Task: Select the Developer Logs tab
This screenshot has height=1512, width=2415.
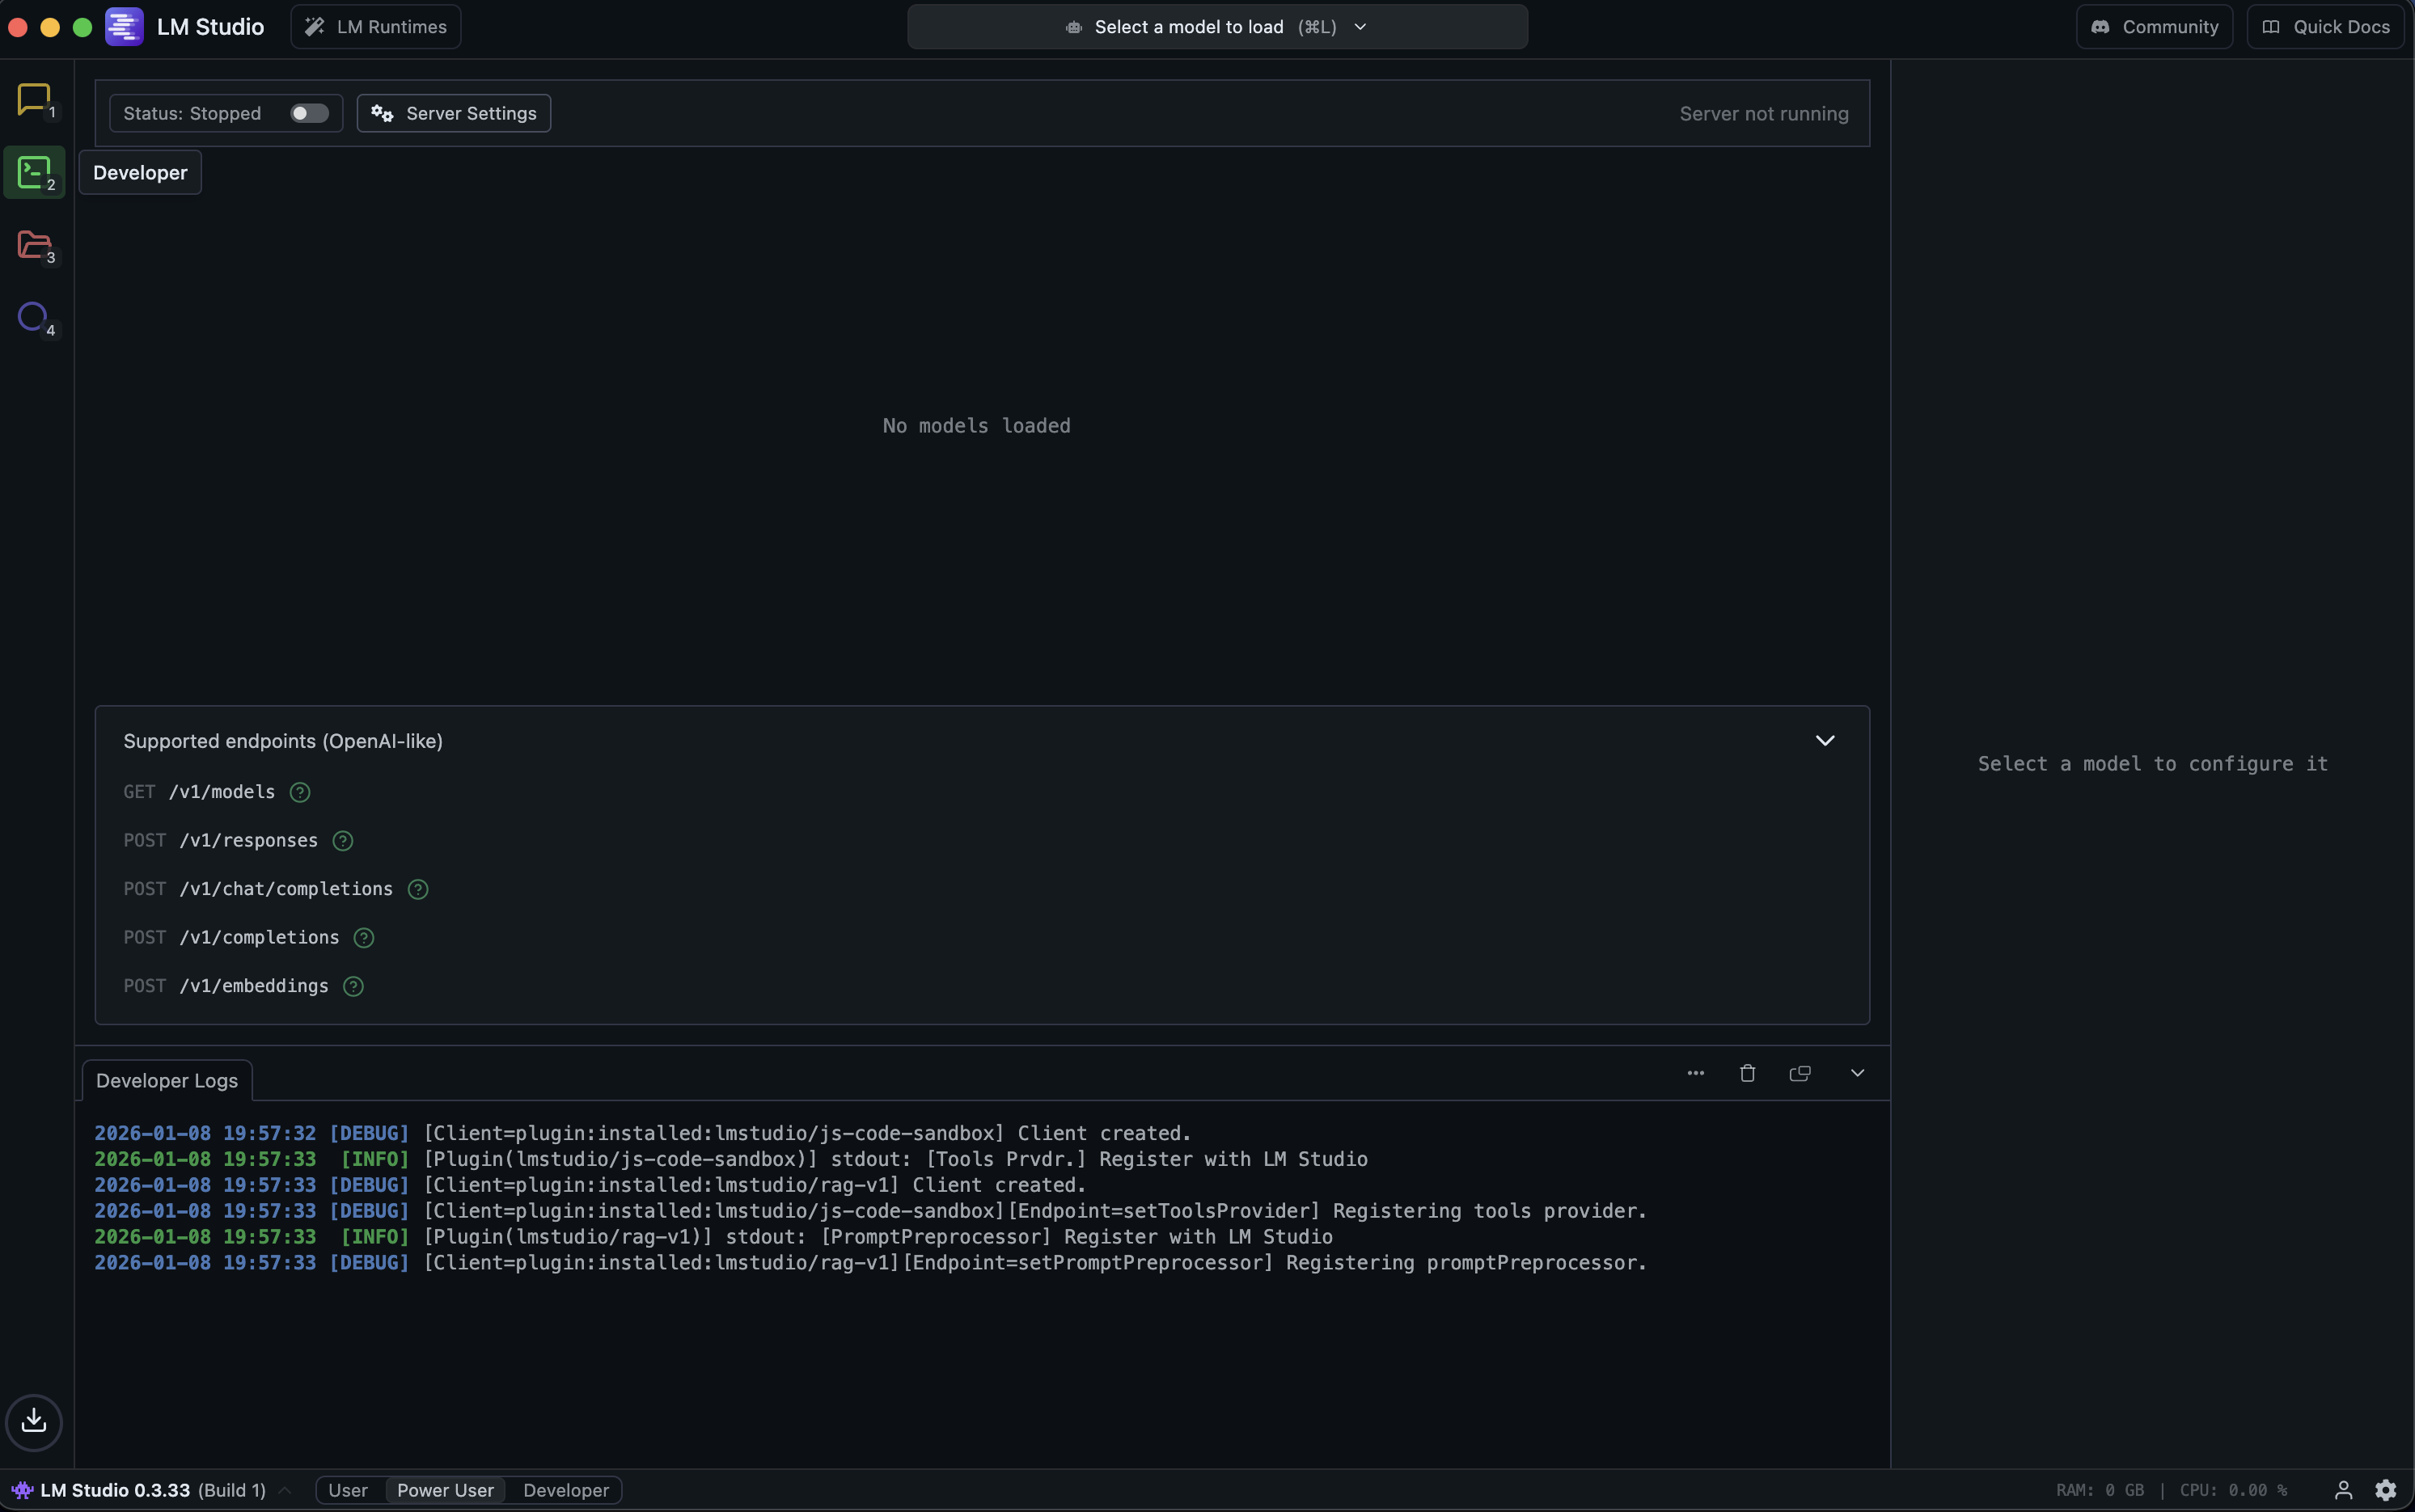Action: click(167, 1081)
